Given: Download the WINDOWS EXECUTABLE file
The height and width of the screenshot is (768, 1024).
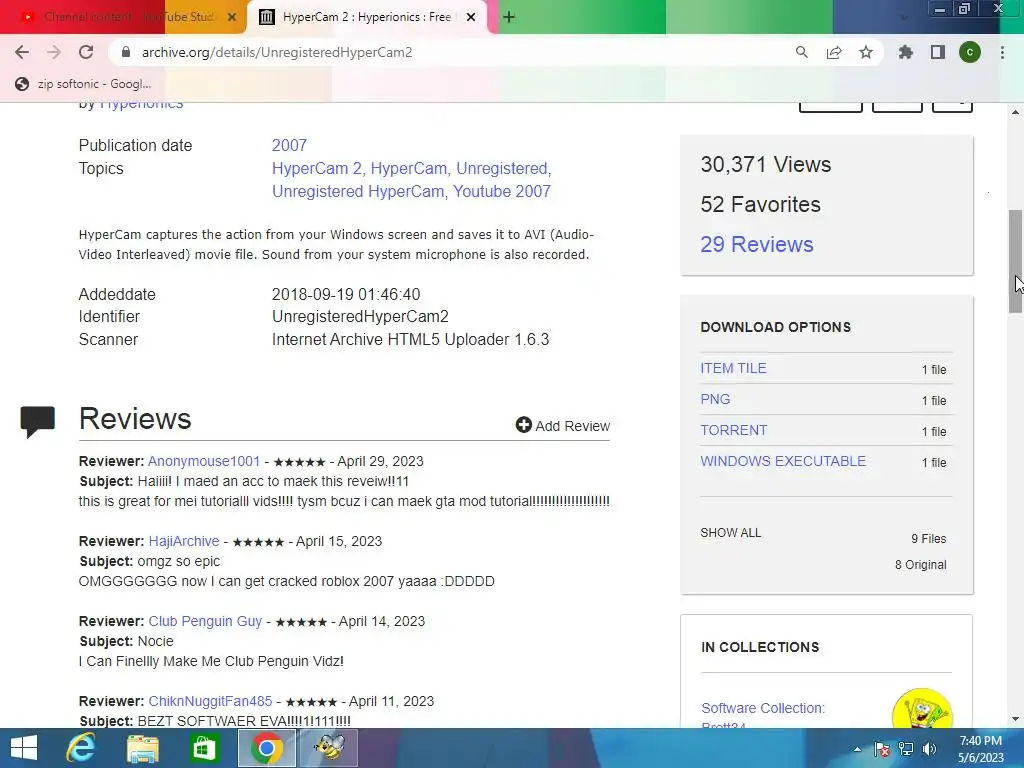Looking at the screenshot, I should (783, 461).
